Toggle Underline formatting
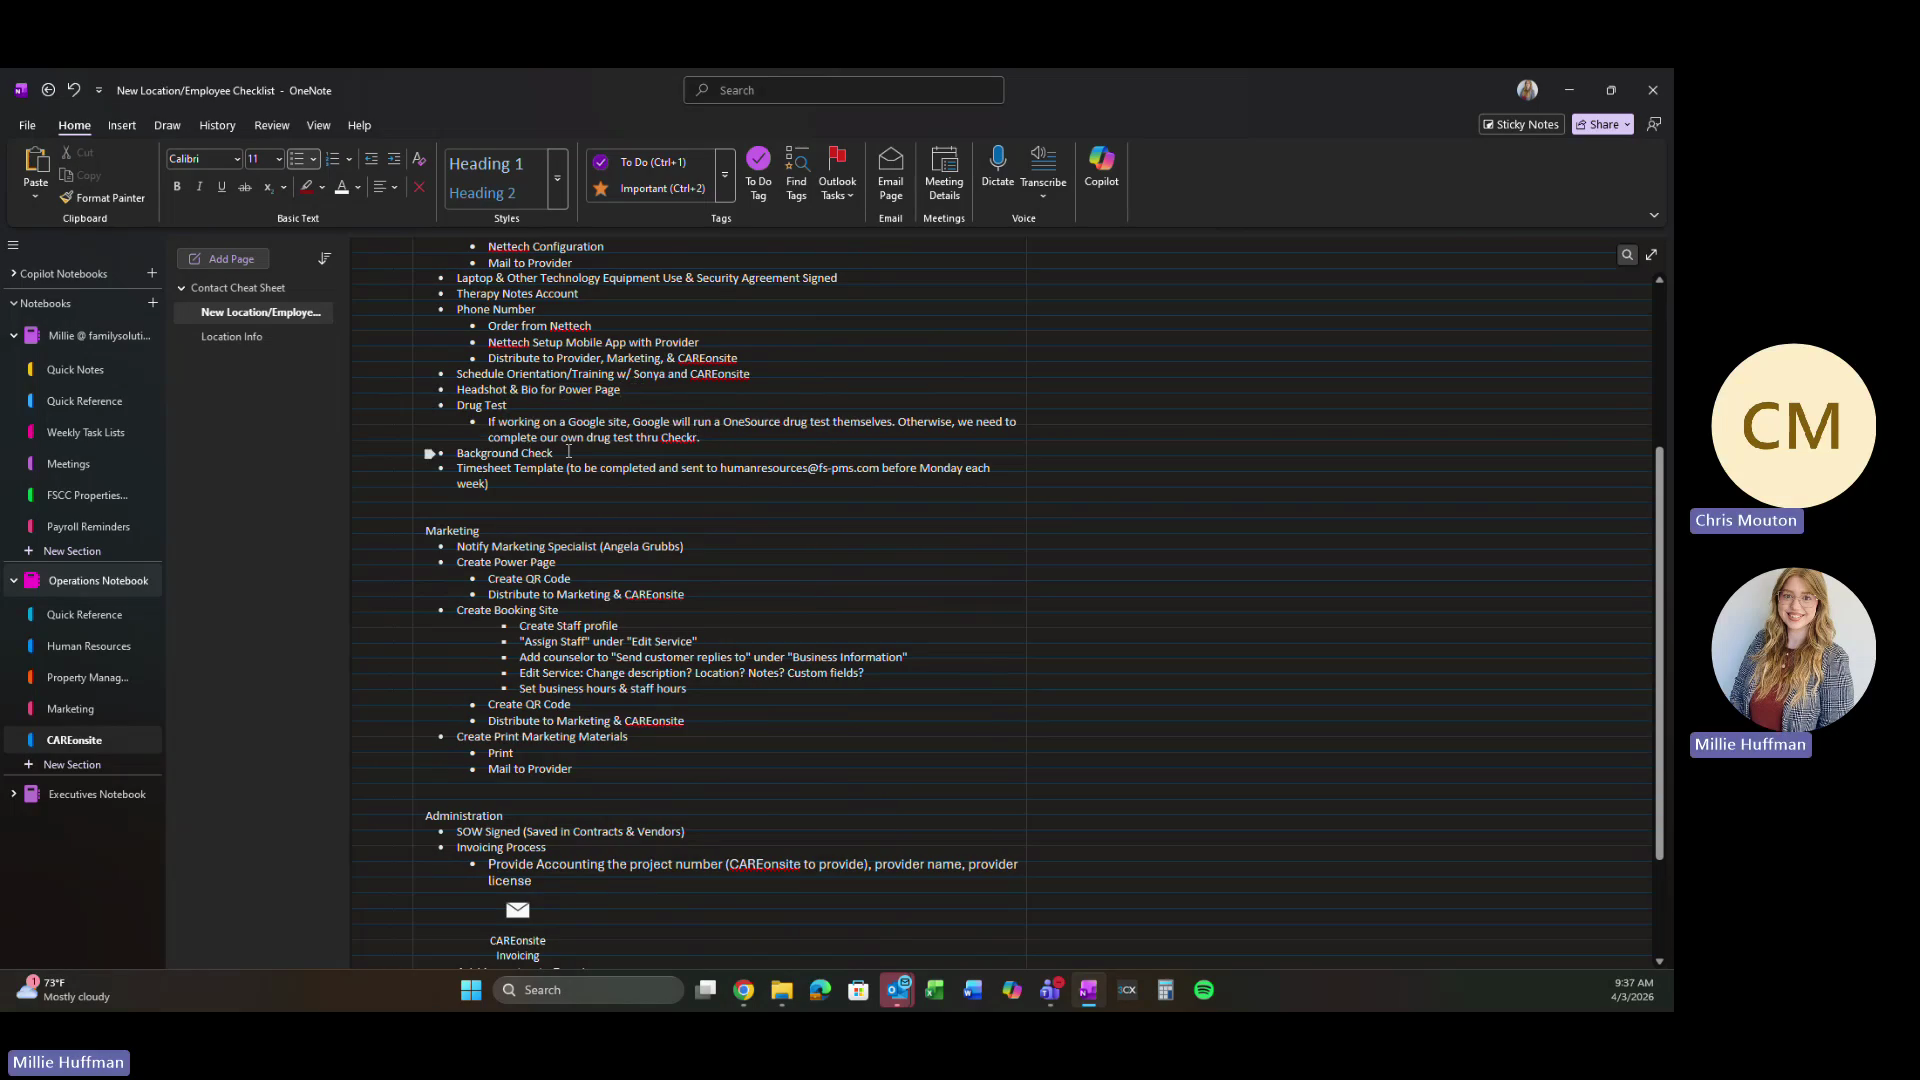 (221, 187)
